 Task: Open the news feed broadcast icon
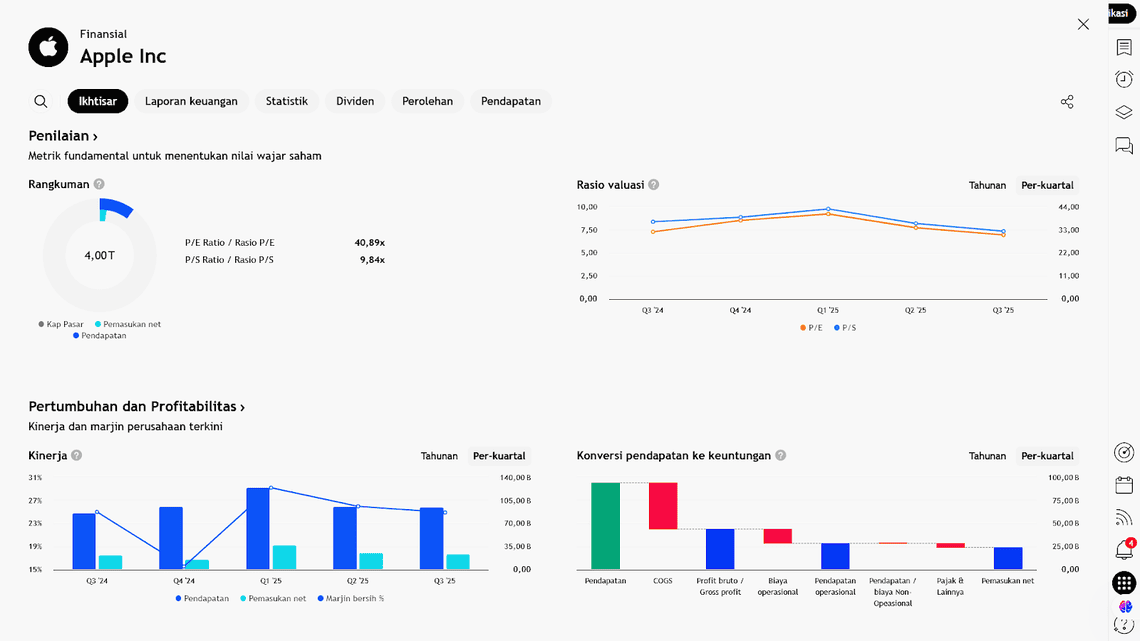coord(1124,518)
